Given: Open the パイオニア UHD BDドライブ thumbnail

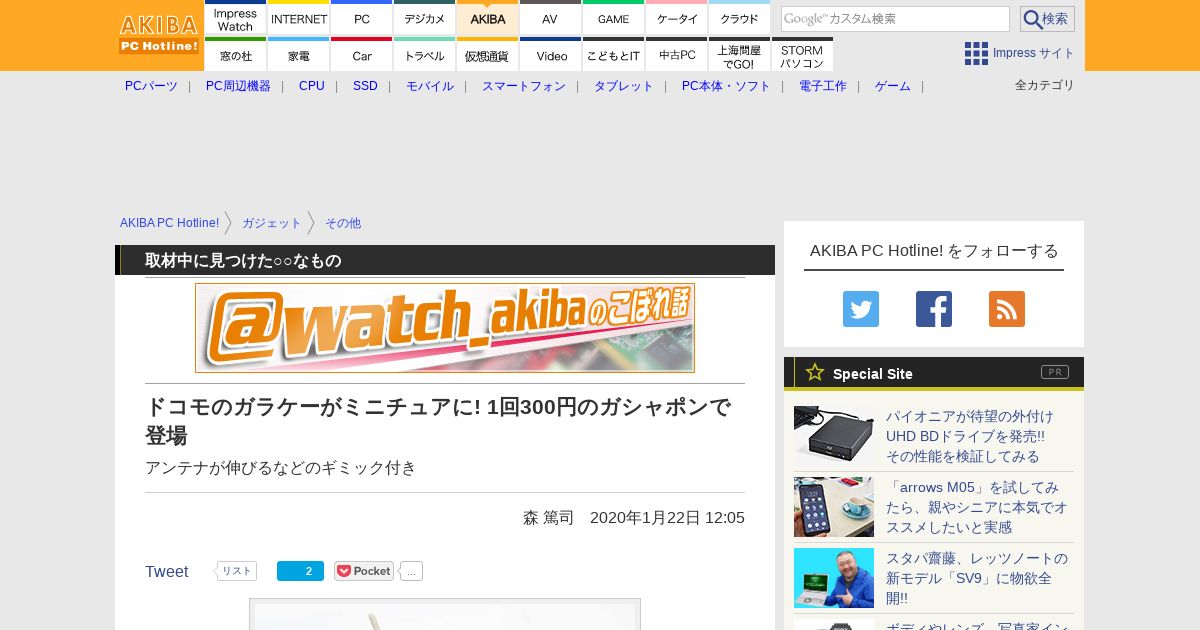Looking at the screenshot, I should [x=834, y=436].
